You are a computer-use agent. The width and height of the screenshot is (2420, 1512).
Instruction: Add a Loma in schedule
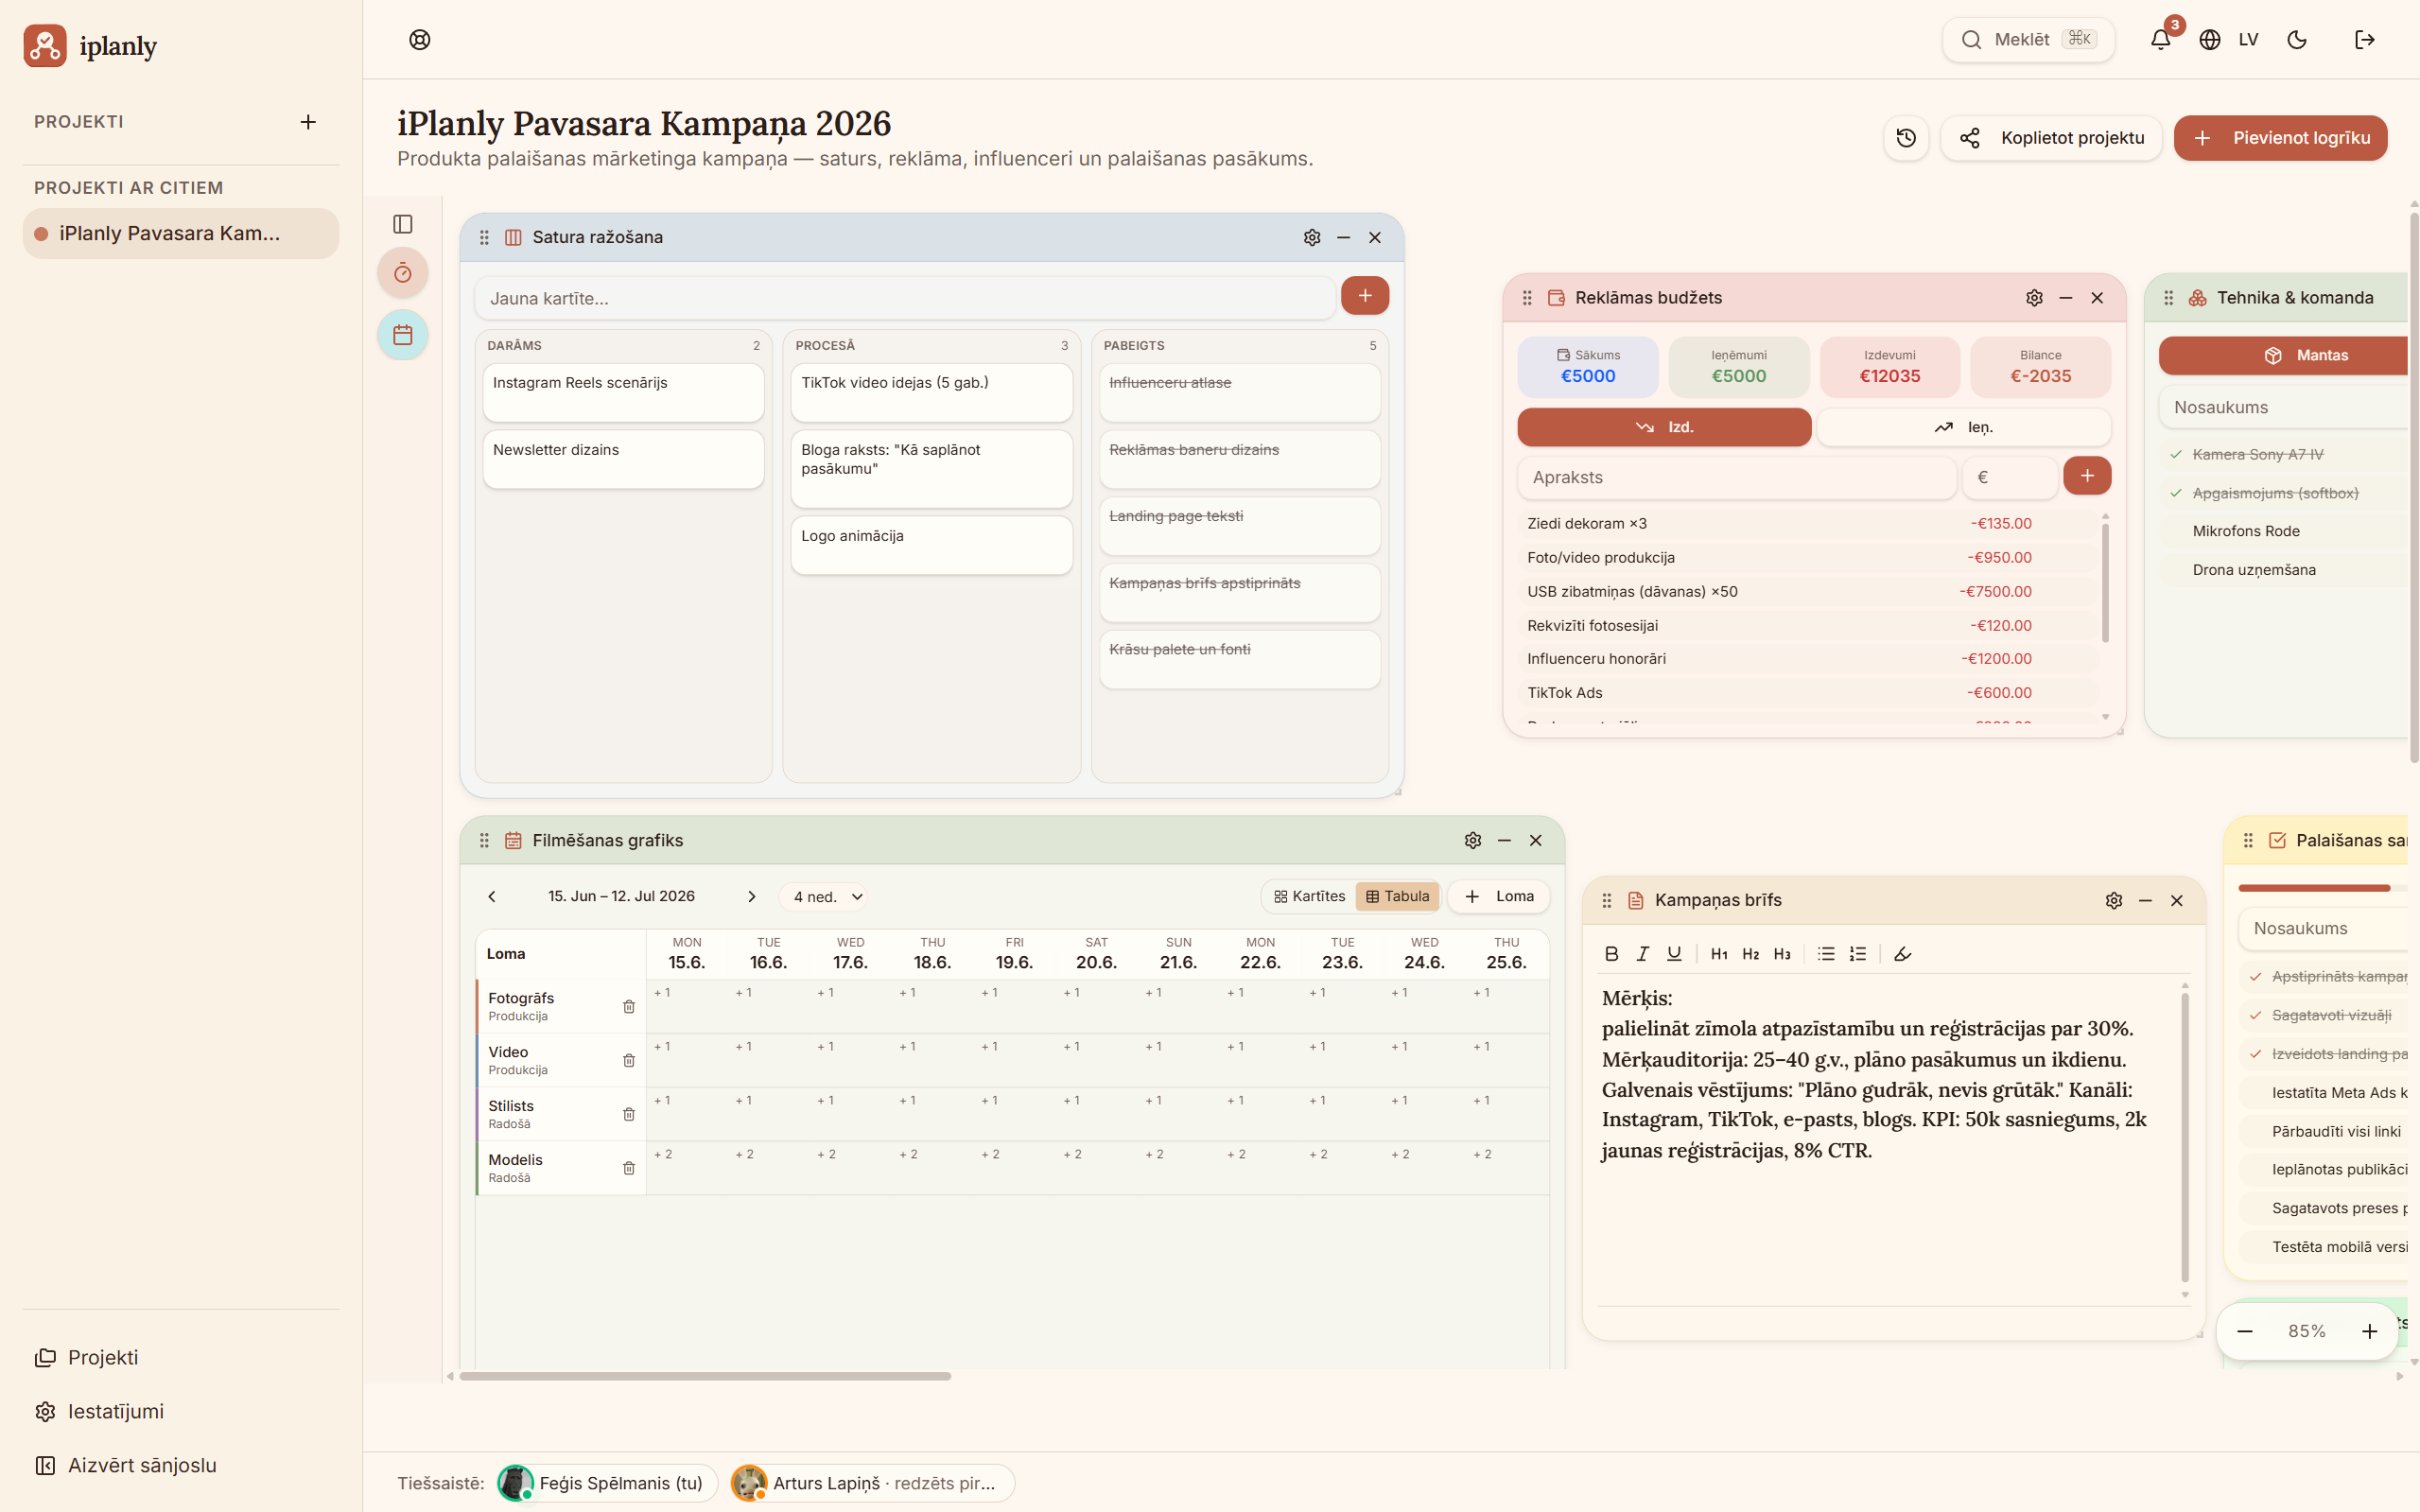(1499, 897)
